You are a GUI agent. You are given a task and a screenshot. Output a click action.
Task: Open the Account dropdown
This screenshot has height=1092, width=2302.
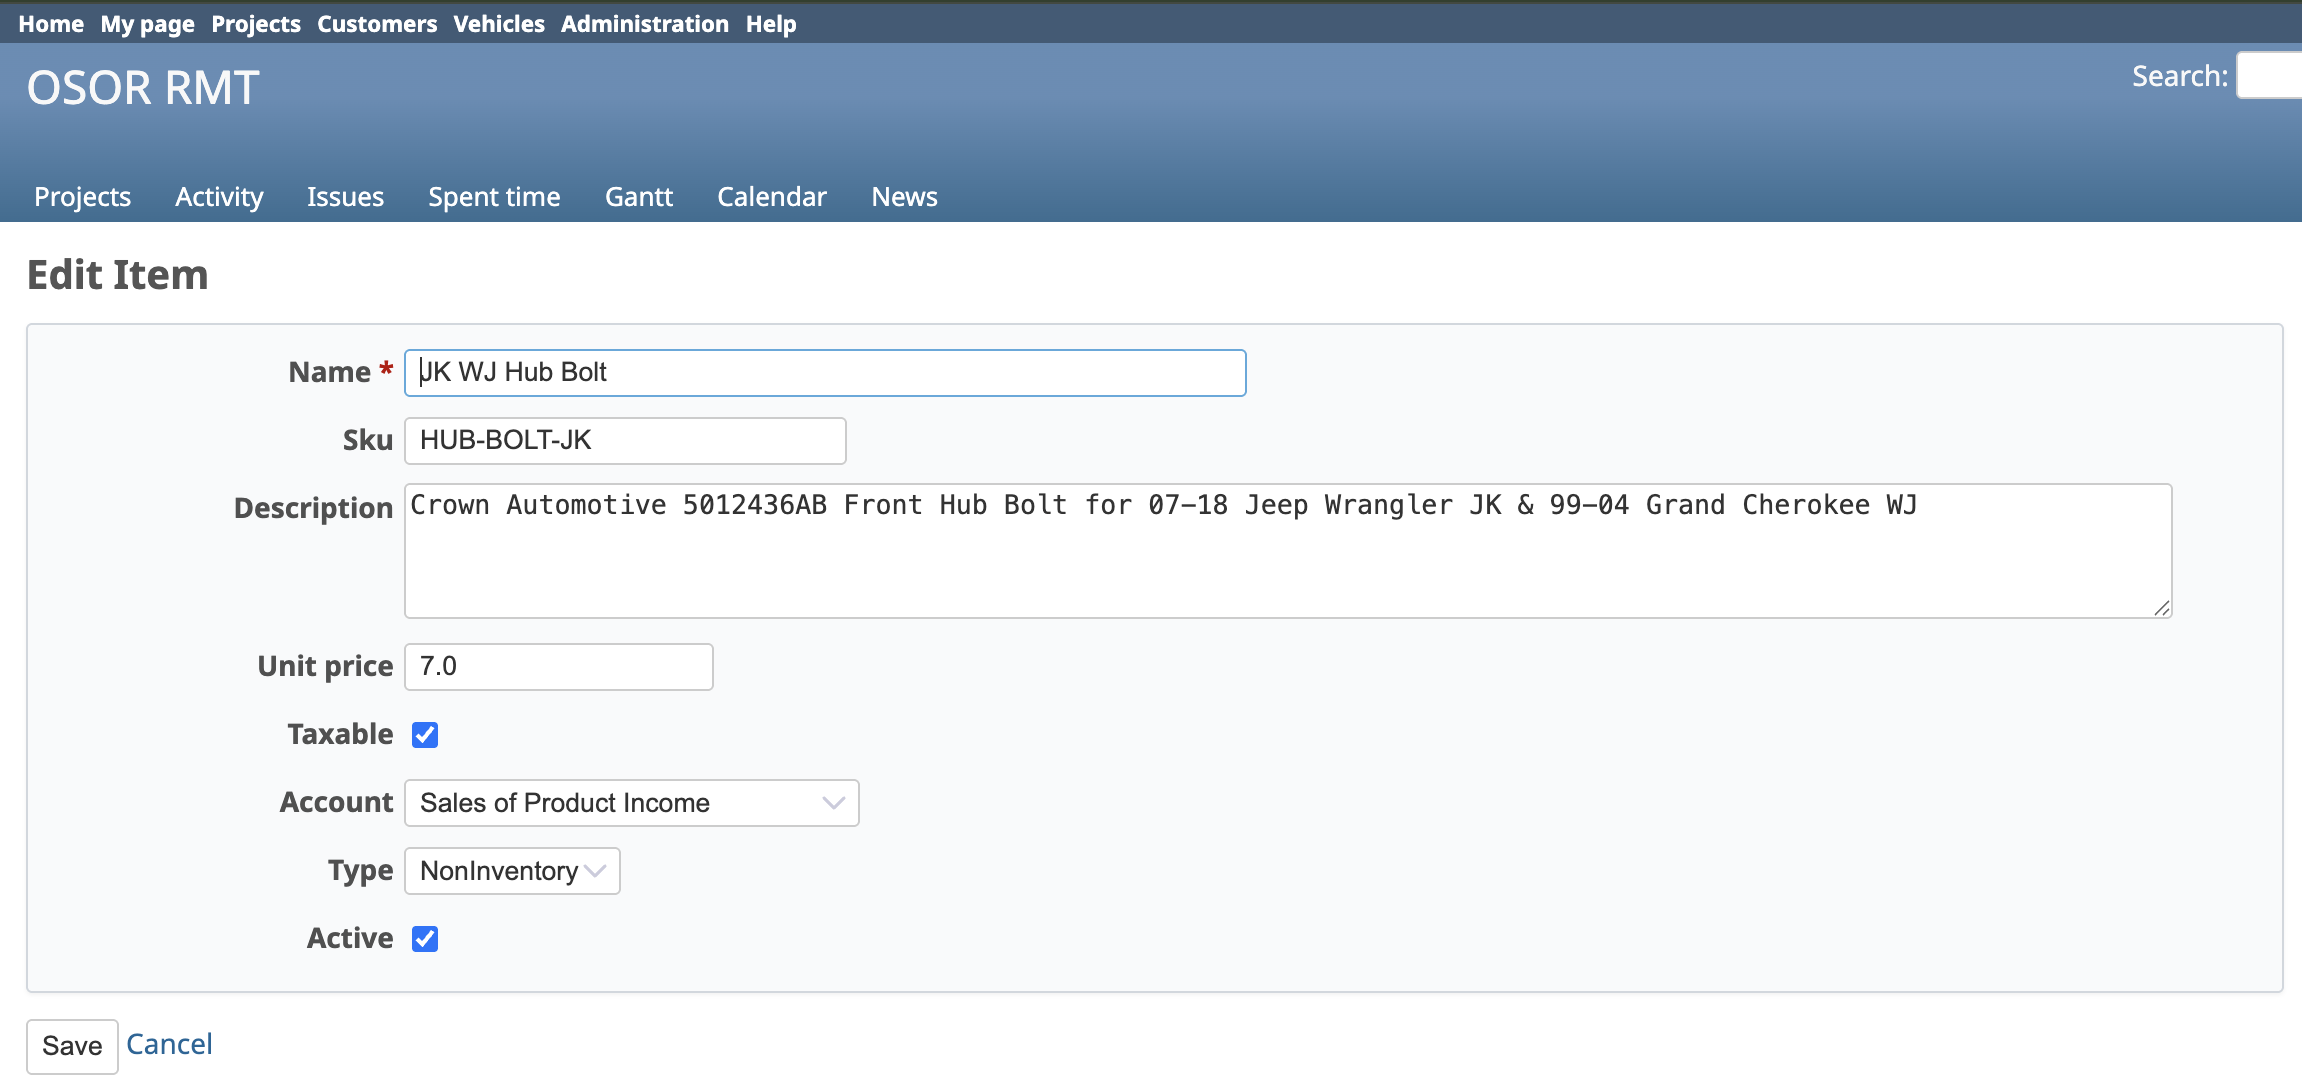631,803
